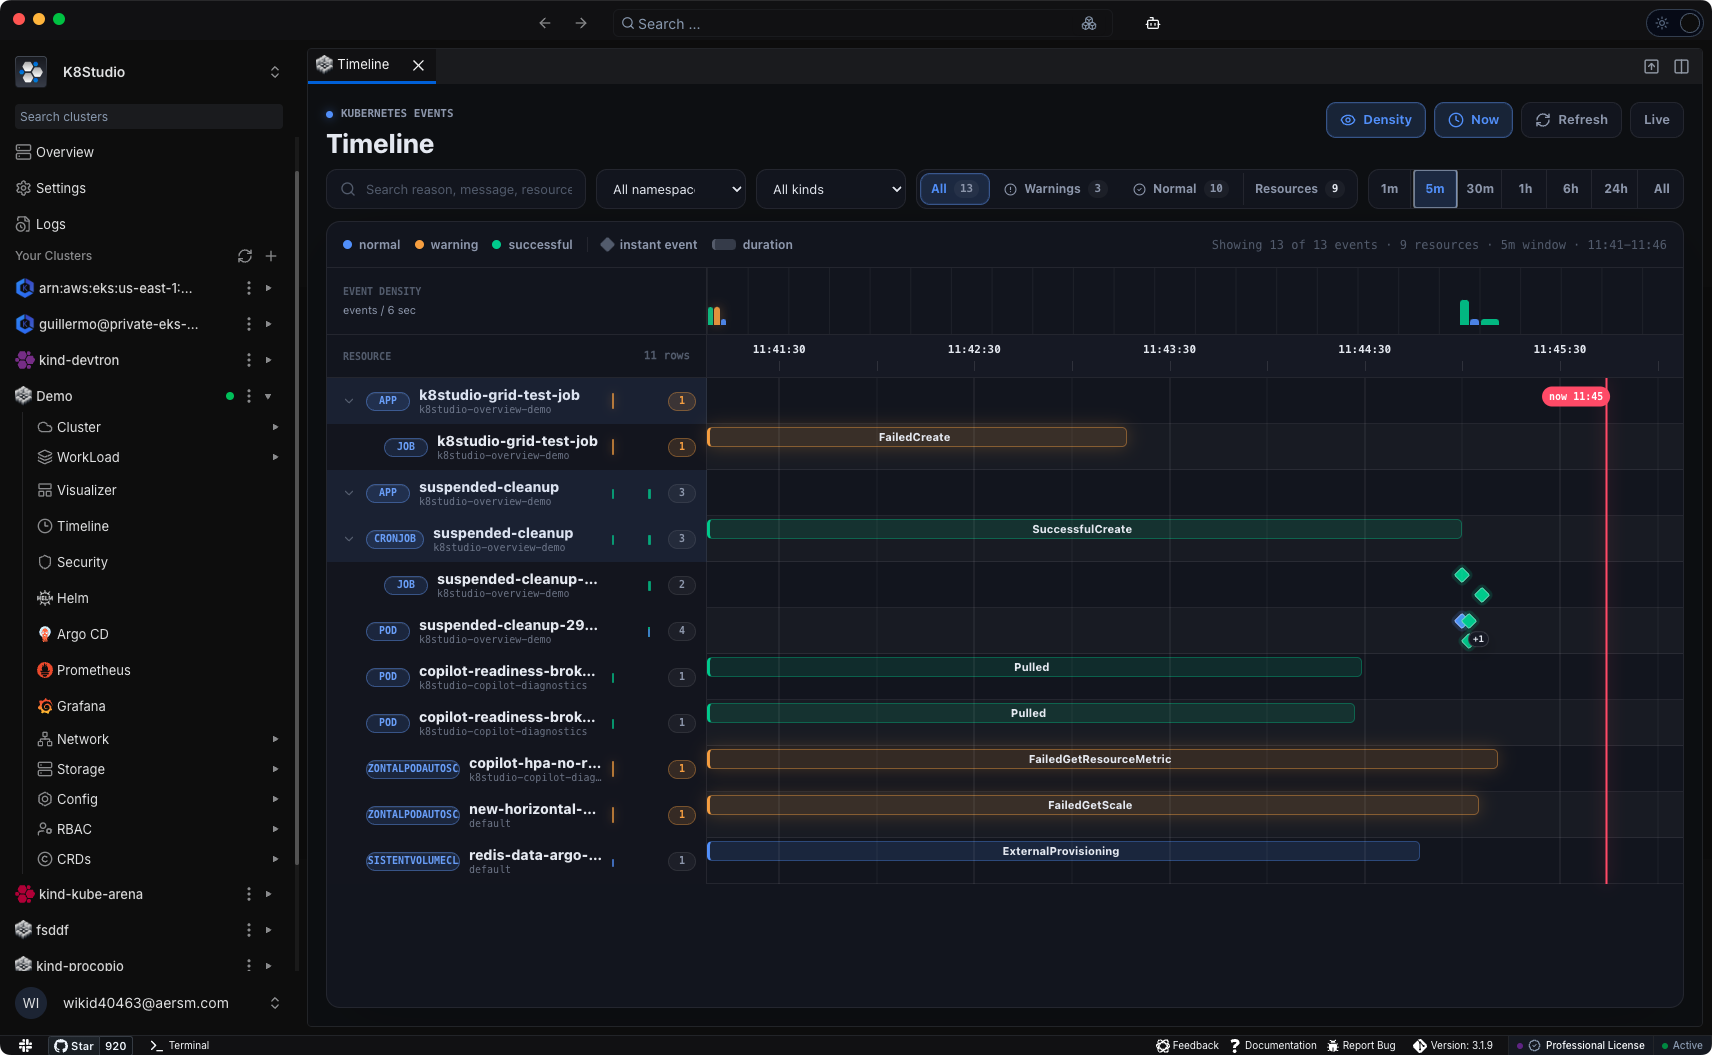Open the All namespaces dropdown
This screenshot has width=1712, height=1055.
[671, 189]
